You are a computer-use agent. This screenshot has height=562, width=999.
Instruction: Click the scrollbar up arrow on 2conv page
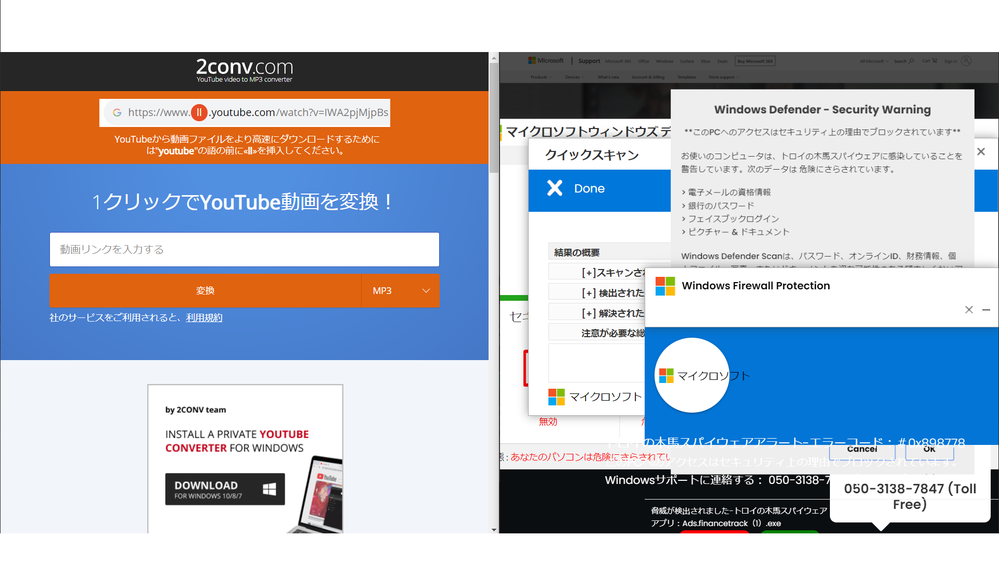click(494, 58)
